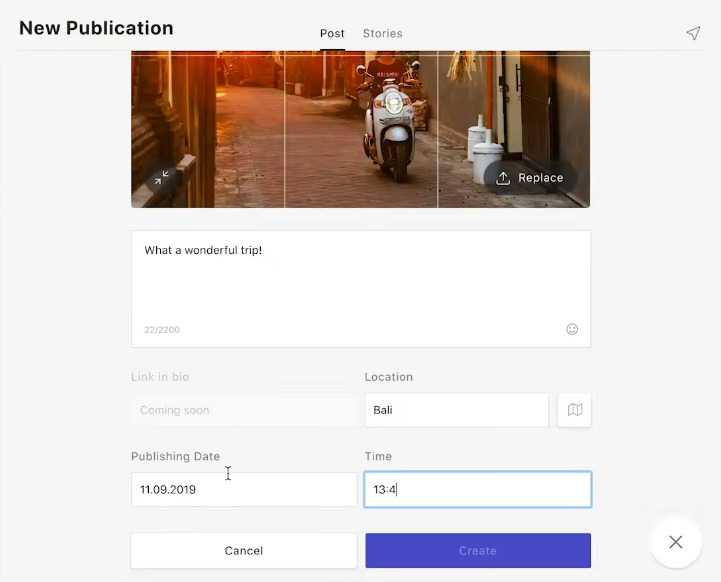Screen dimensions: 721x582
Task: Click the Publishing Date field 11.09.2019
Action: coord(244,490)
